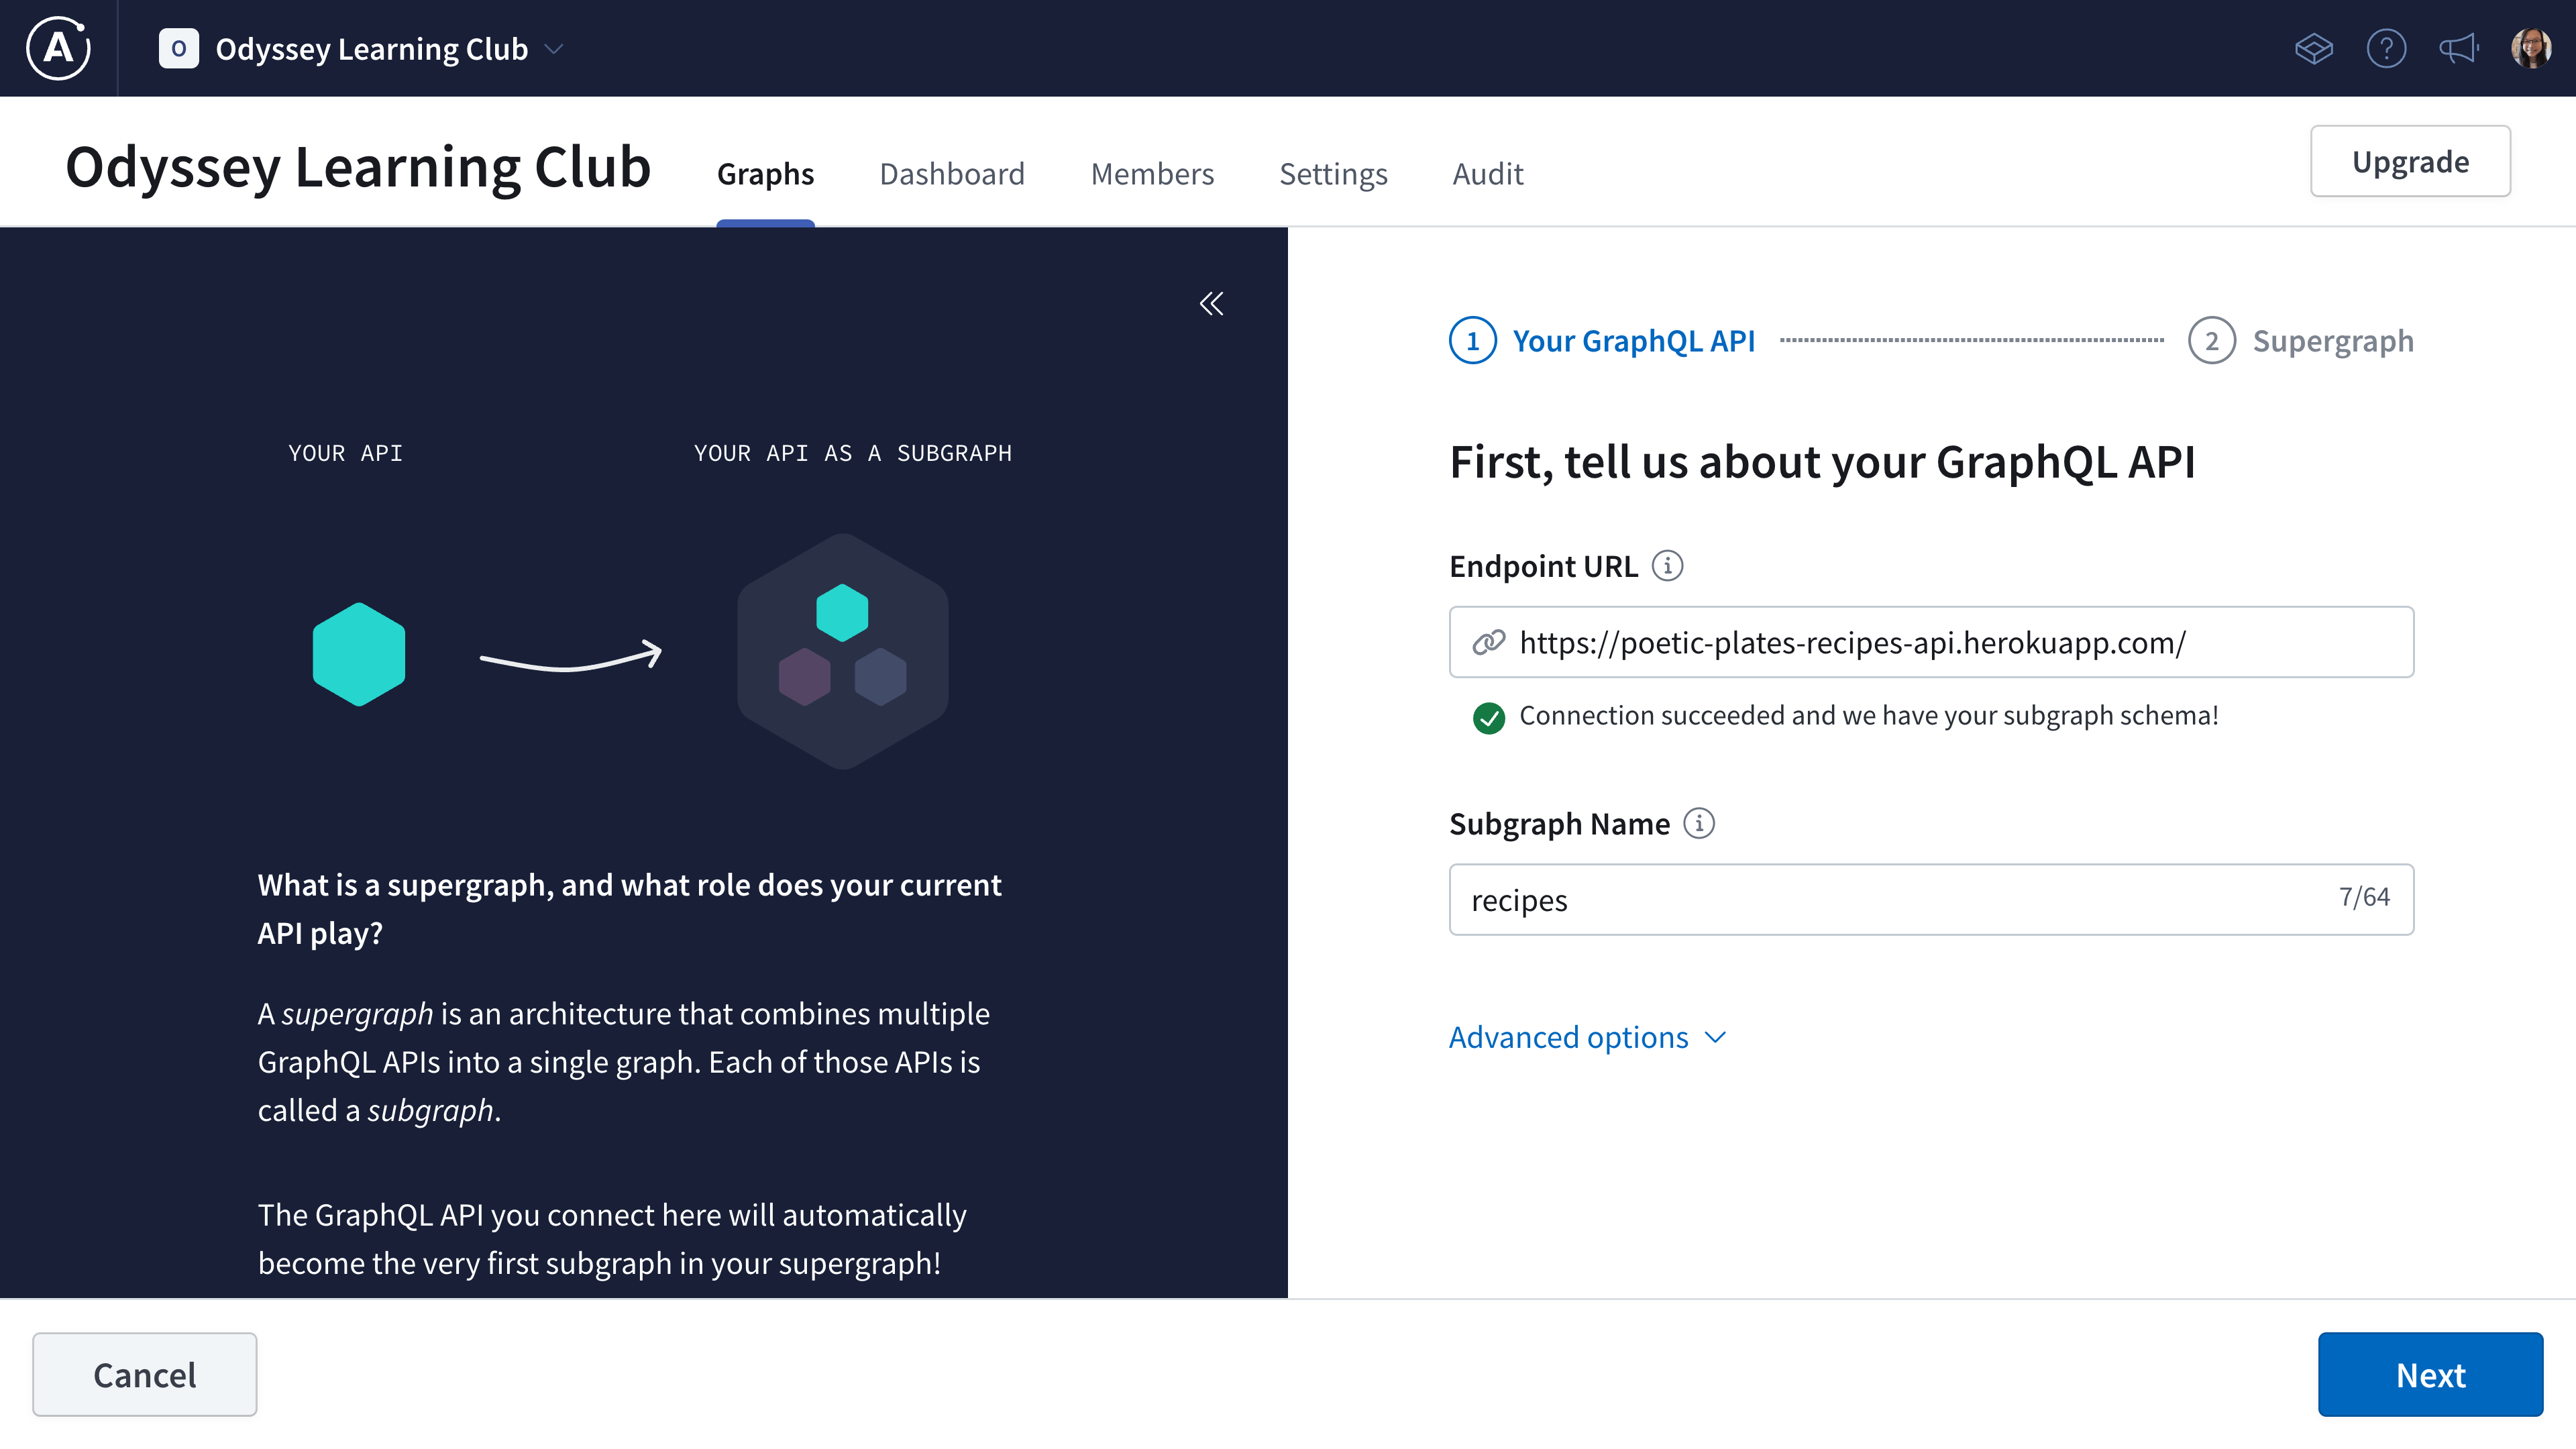Click the megaphone announcements icon

click(2458, 47)
